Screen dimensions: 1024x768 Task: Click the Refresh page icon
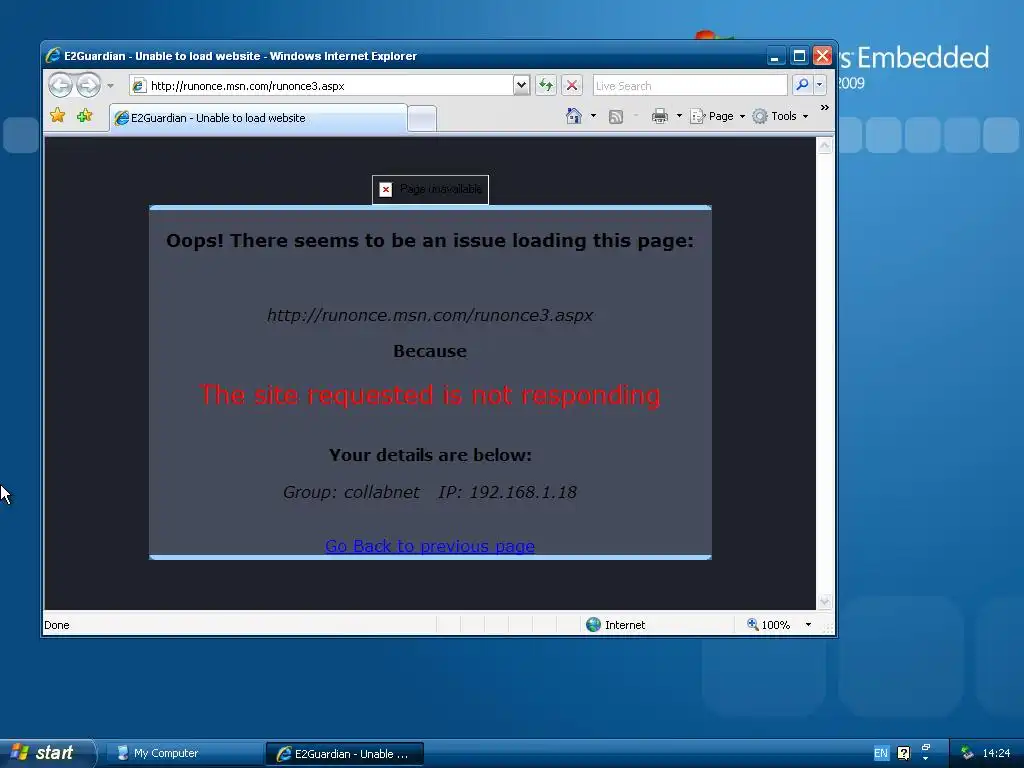coord(546,86)
